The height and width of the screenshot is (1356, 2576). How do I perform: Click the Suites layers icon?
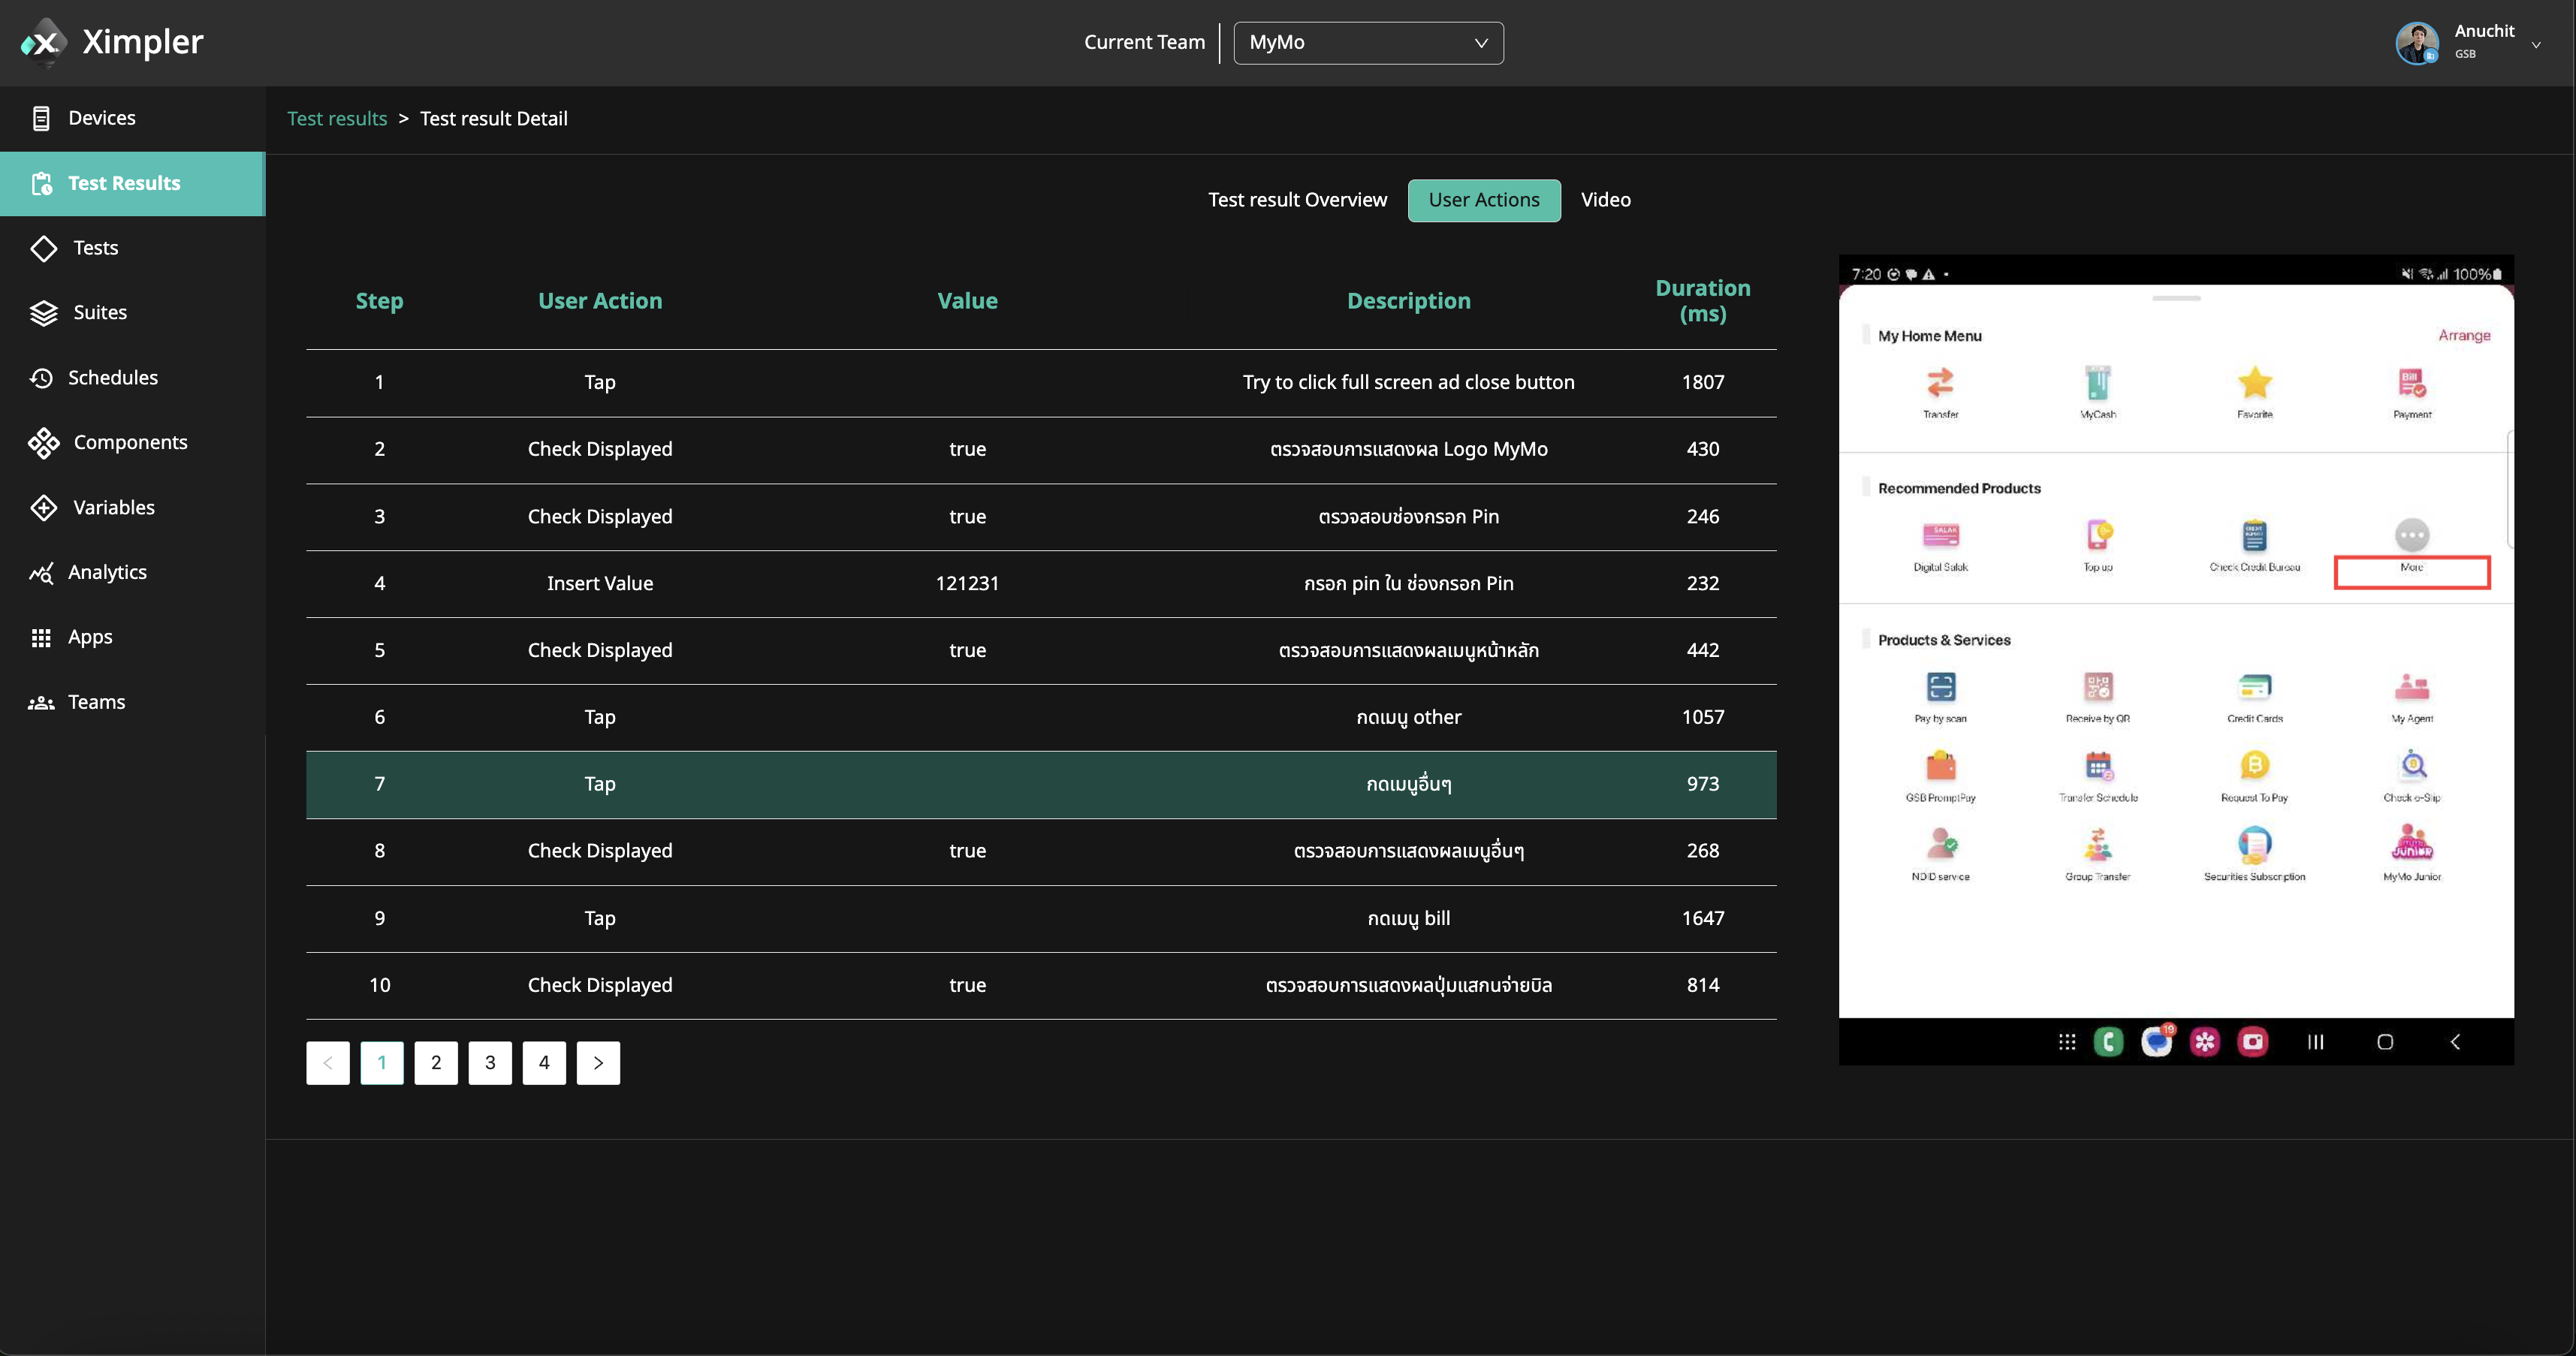tap(44, 313)
